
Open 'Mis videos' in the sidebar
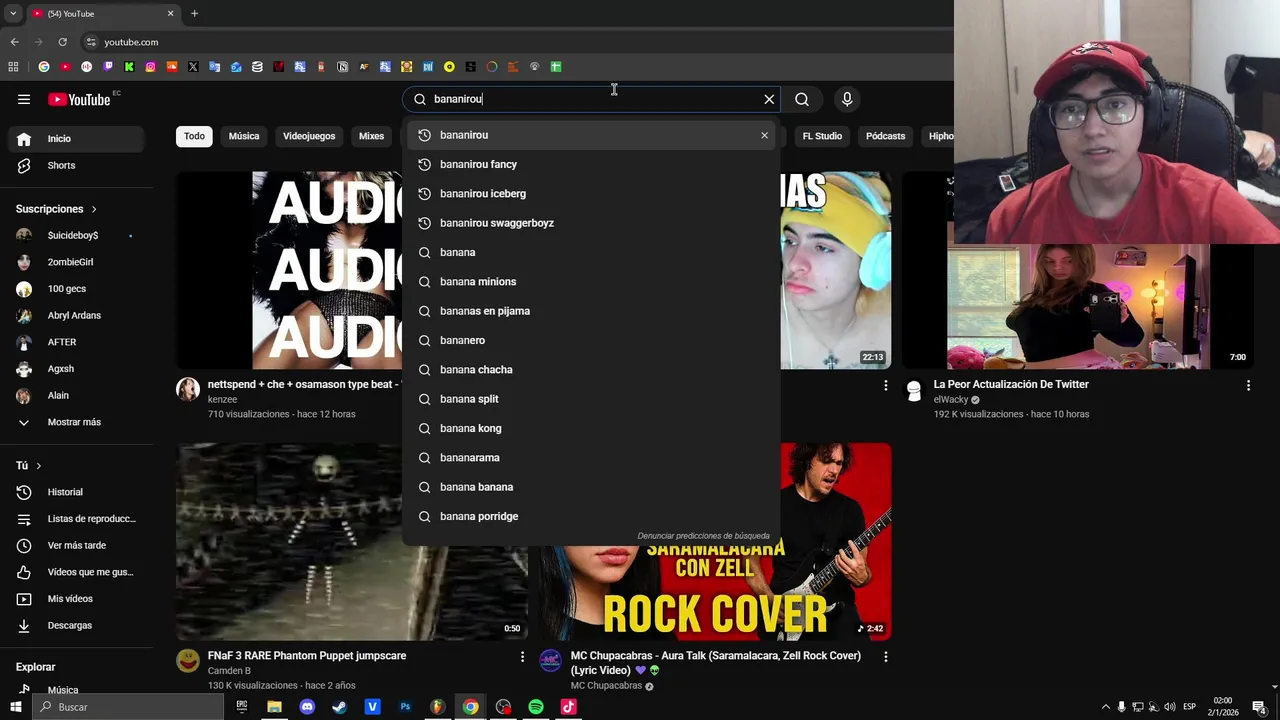(76, 599)
